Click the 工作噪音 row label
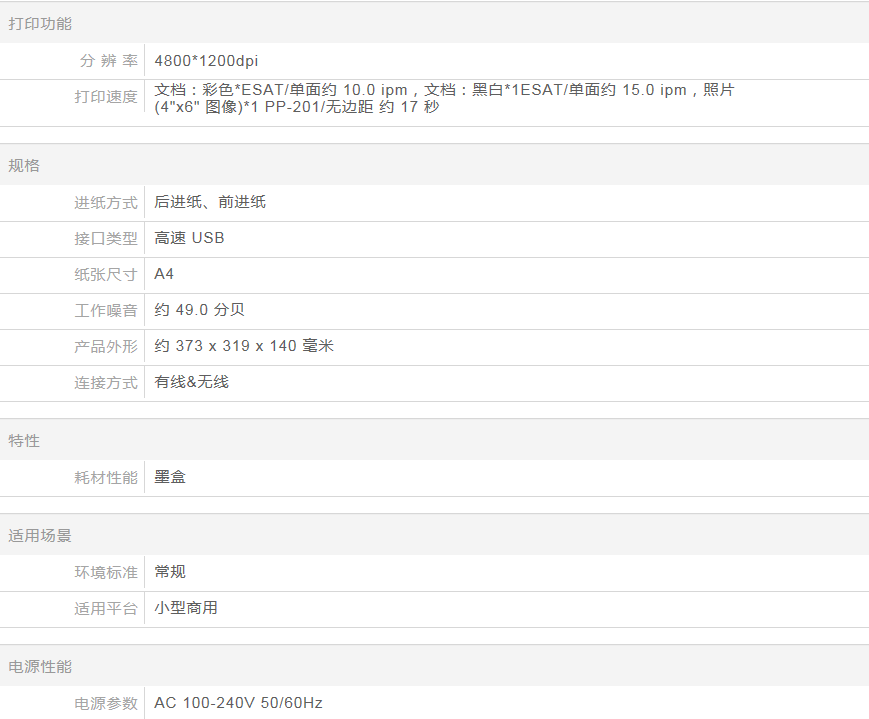869x719 pixels. pyautogui.click(x=106, y=311)
